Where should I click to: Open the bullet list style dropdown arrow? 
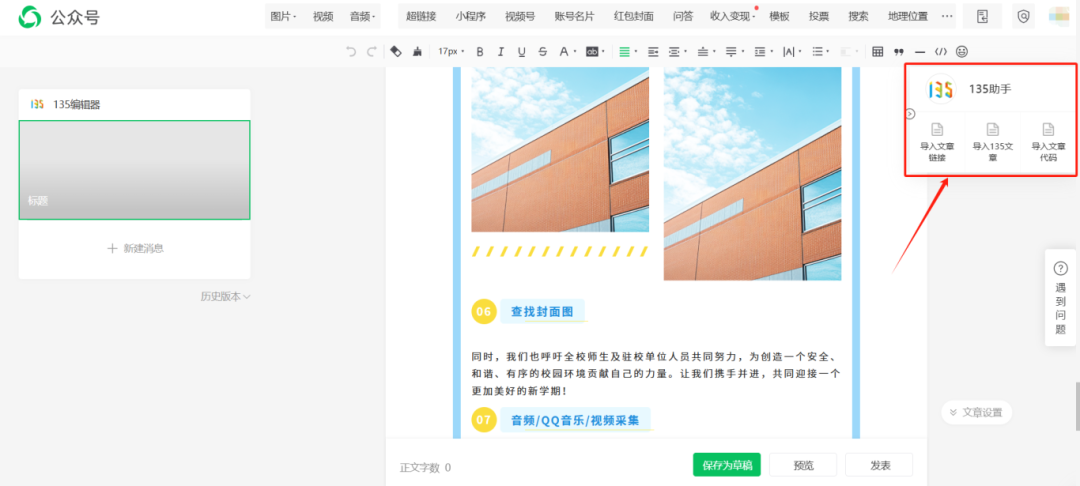pyautogui.click(x=827, y=51)
